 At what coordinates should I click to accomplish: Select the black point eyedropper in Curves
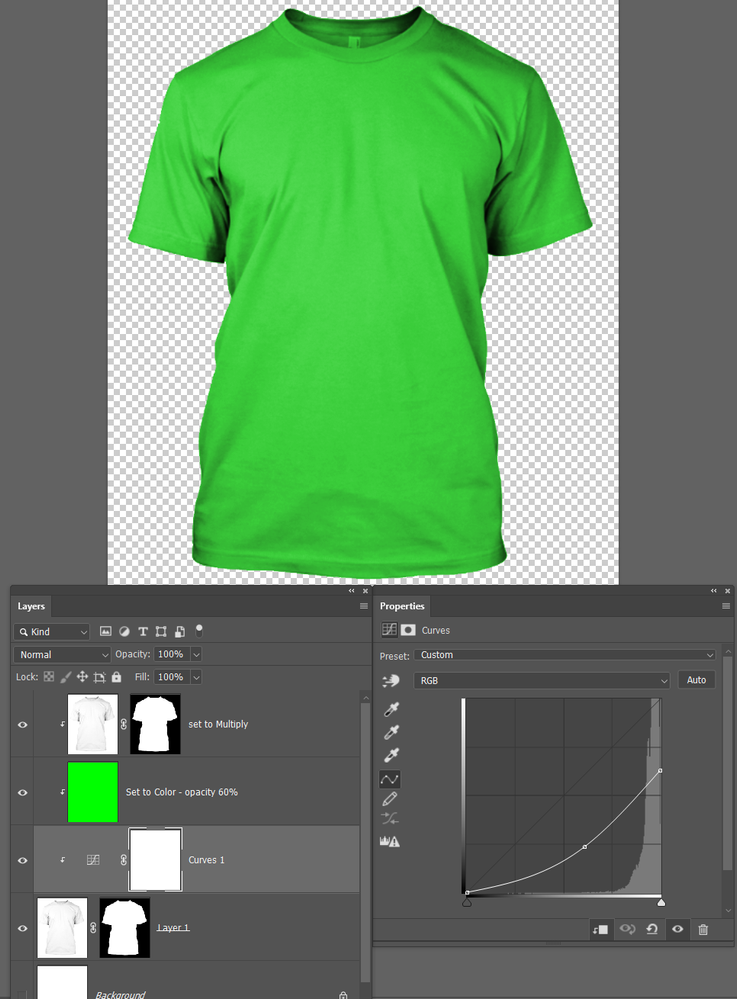pyautogui.click(x=391, y=709)
